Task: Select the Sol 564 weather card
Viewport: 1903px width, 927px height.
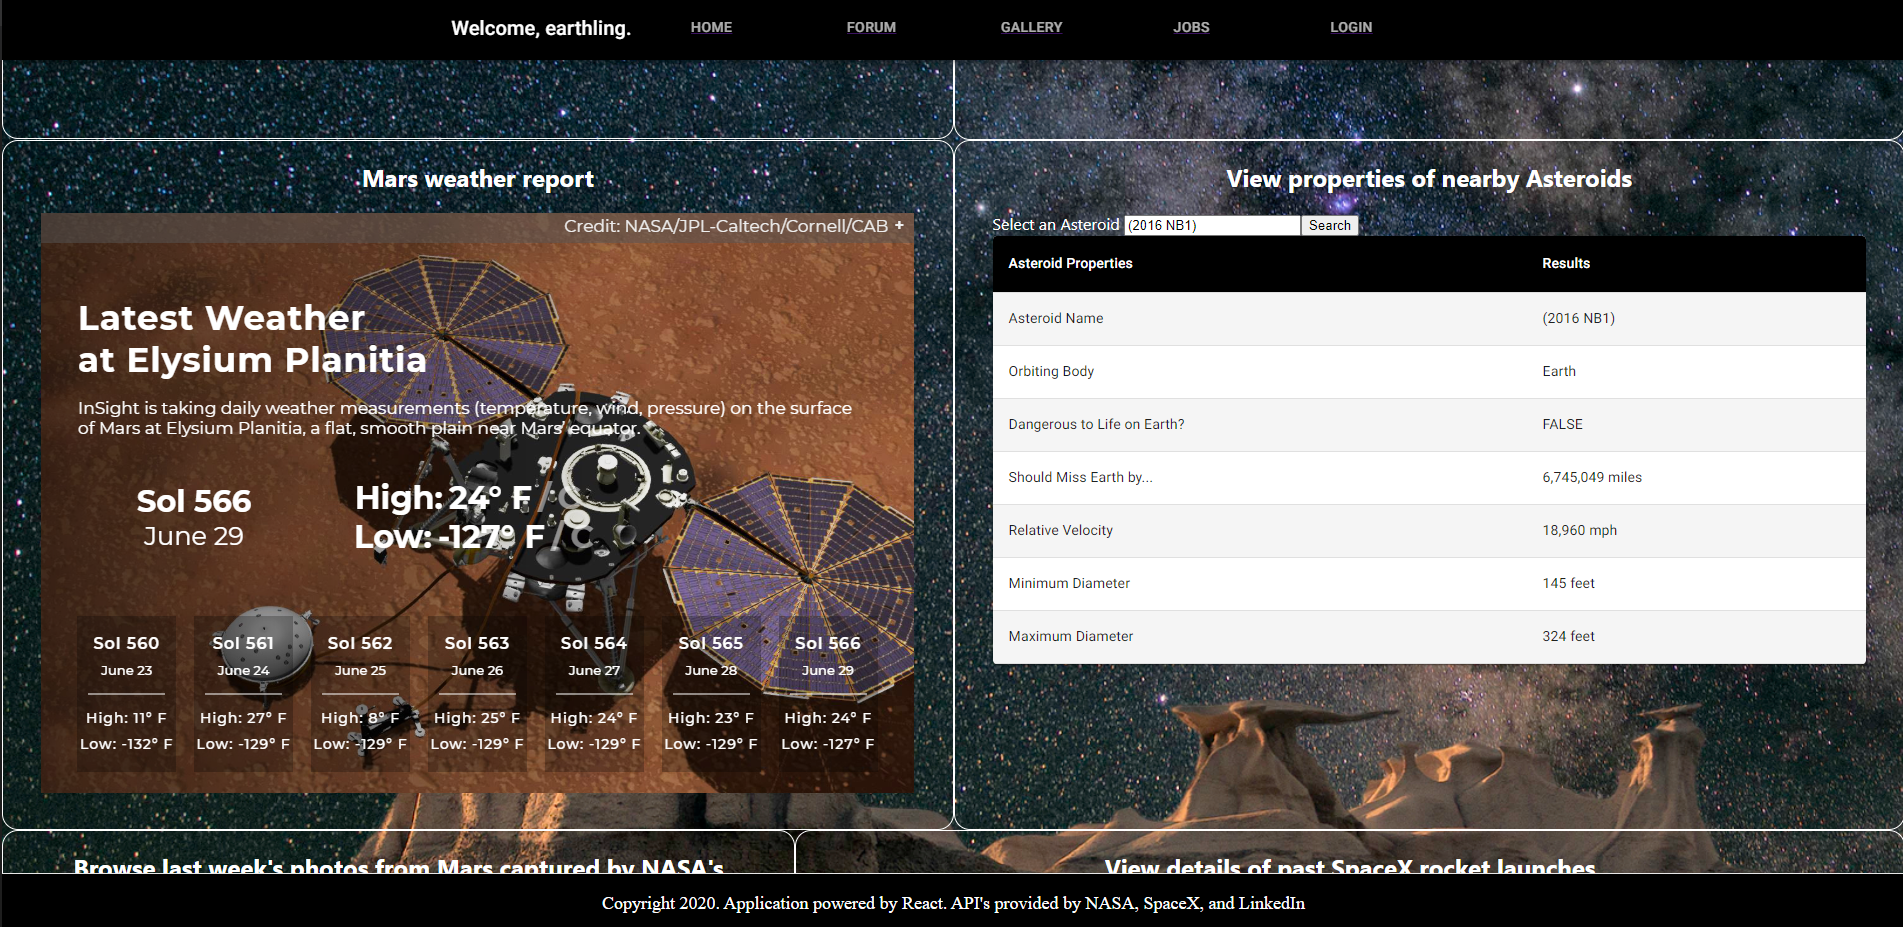Action: pyautogui.click(x=594, y=693)
